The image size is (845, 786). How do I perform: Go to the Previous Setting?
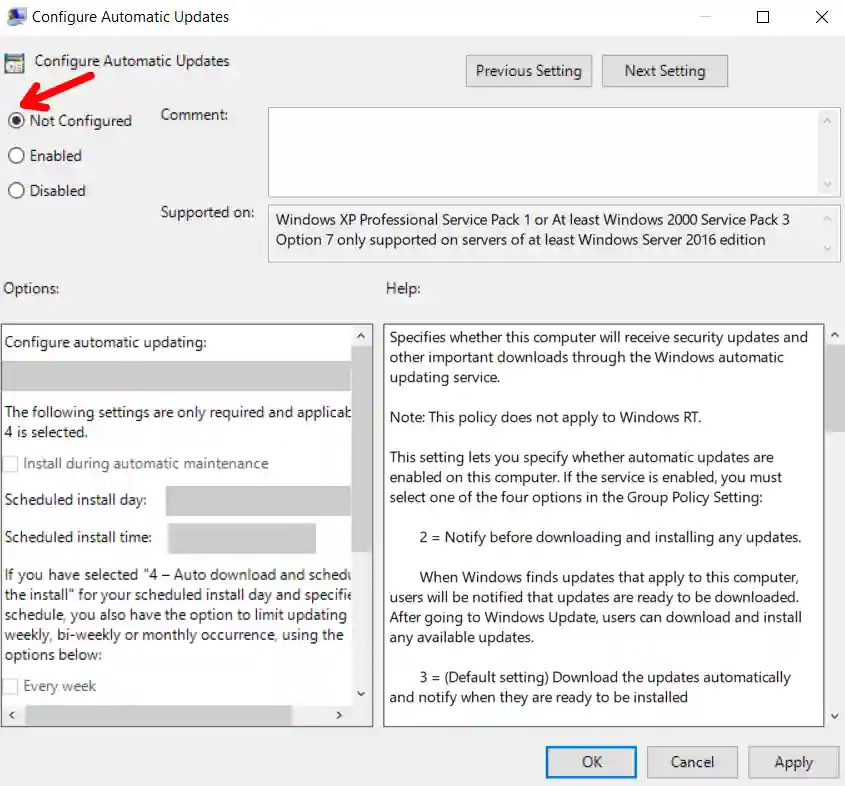tap(528, 71)
